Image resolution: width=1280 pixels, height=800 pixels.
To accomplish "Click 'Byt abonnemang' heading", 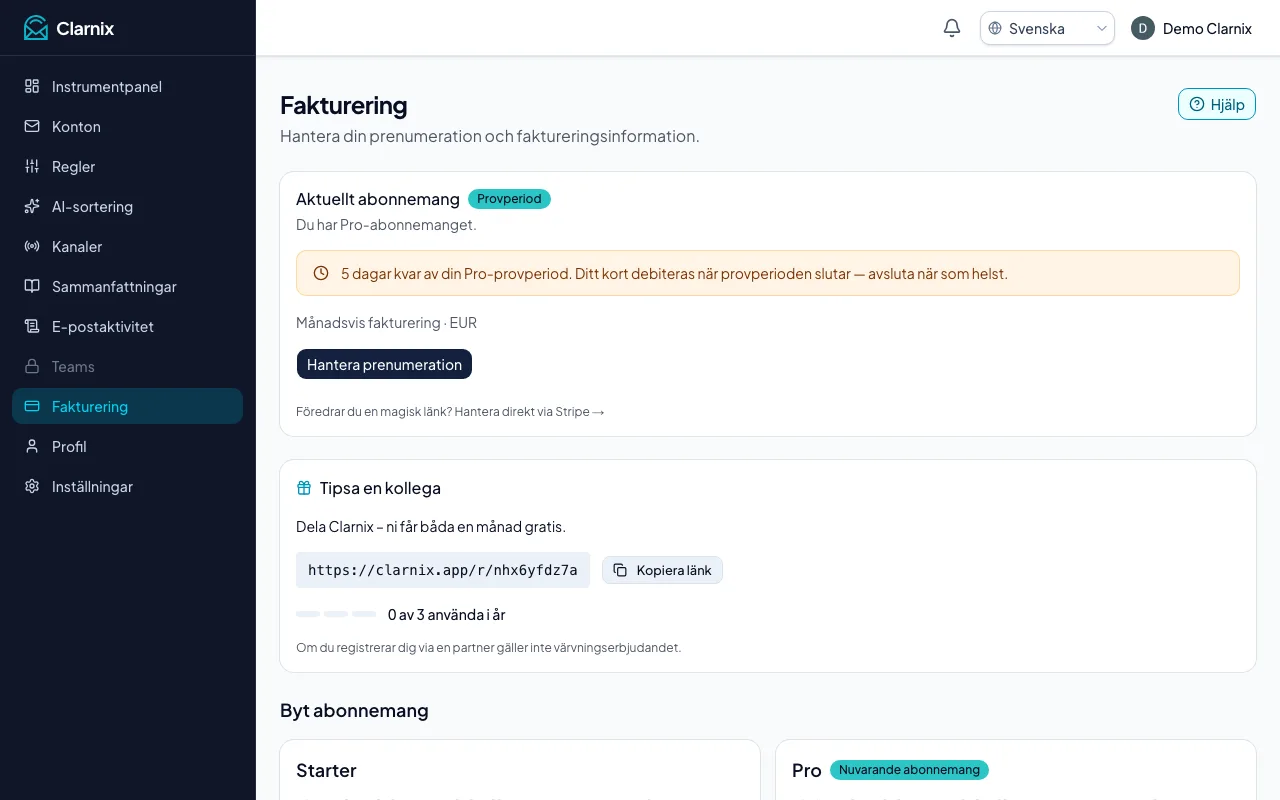I will (x=354, y=710).
